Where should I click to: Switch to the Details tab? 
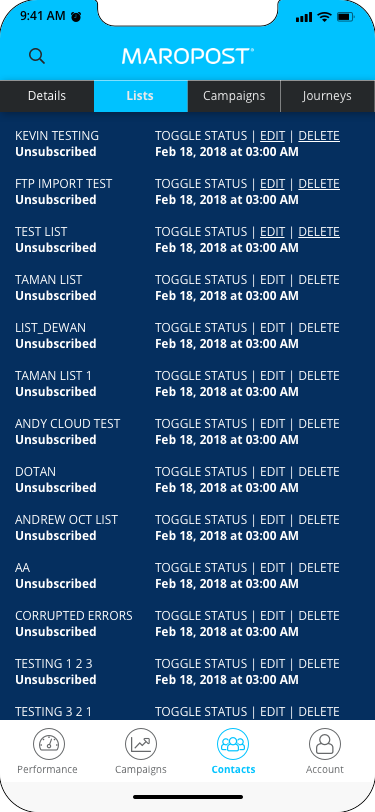(47, 96)
